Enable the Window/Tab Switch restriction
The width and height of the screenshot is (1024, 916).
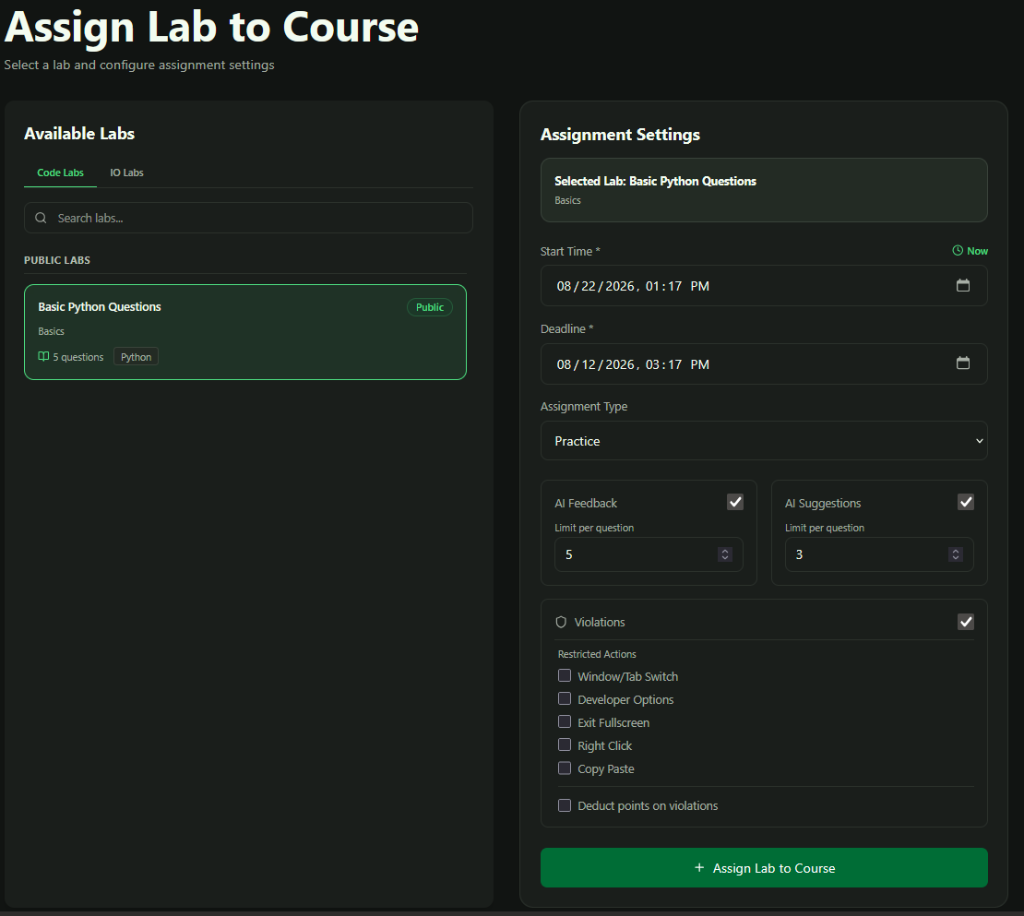(x=564, y=676)
